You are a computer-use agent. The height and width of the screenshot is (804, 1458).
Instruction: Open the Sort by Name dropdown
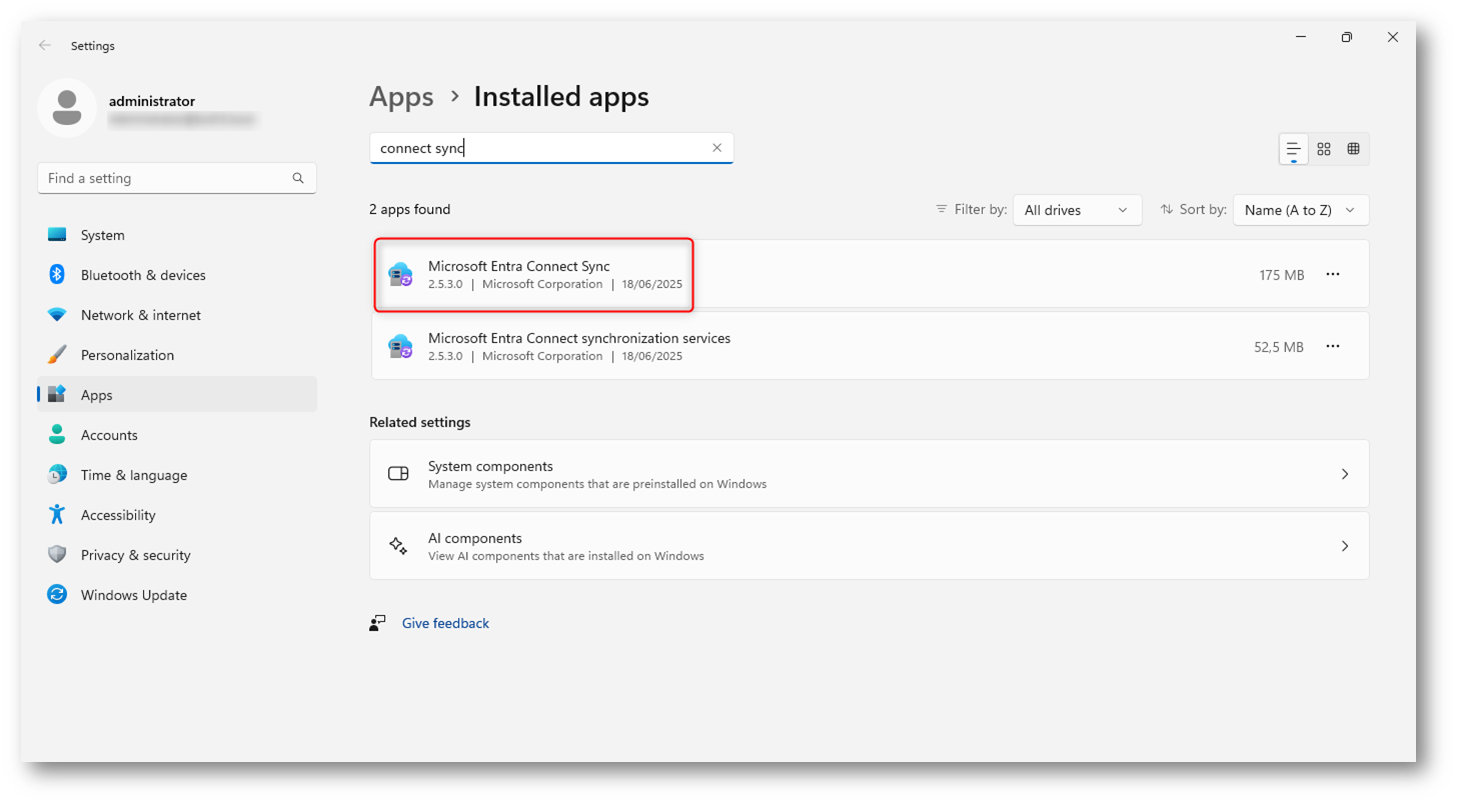click(1301, 210)
